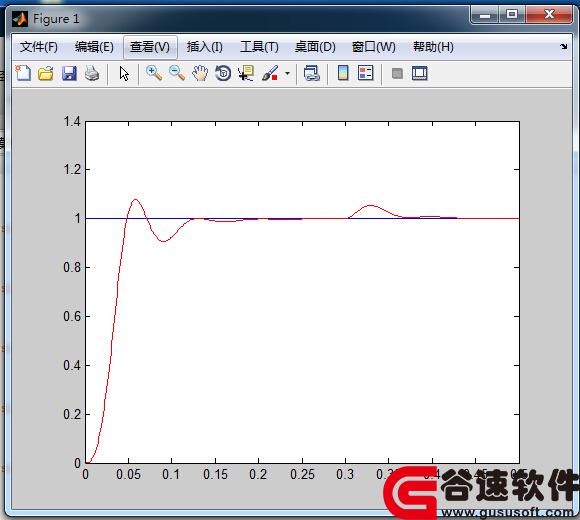Insert Legend using toolbar icon

tap(366, 73)
